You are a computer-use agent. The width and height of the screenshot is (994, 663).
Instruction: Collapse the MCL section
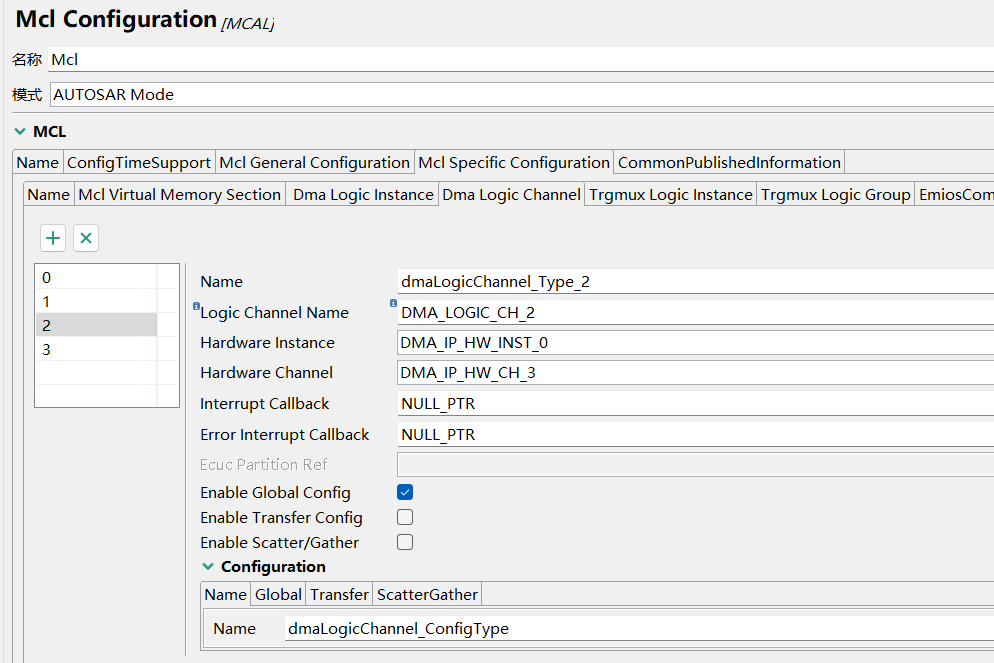coord(20,131)
